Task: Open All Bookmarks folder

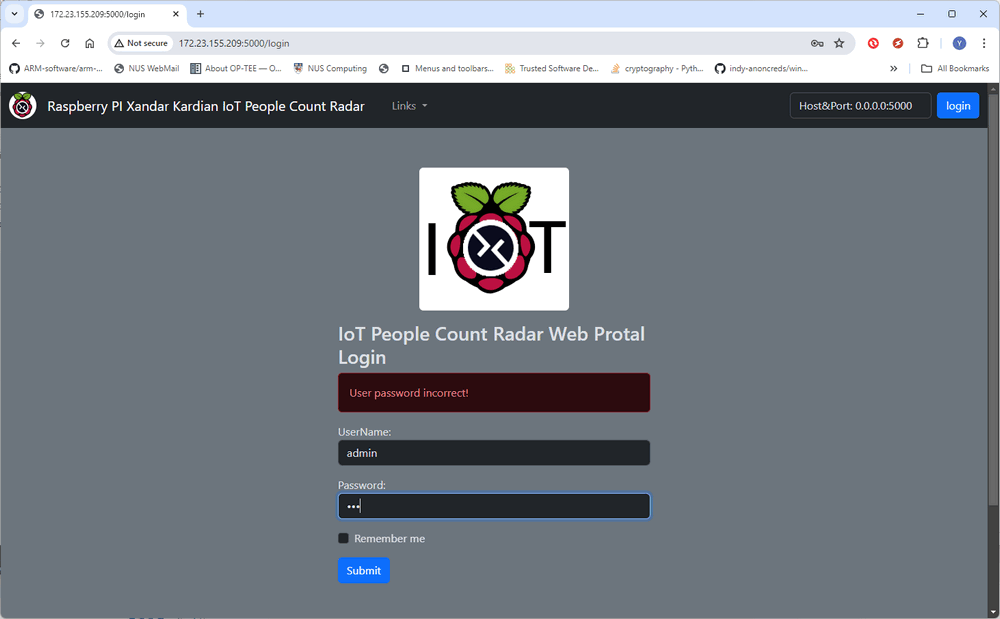Action: 955,68
